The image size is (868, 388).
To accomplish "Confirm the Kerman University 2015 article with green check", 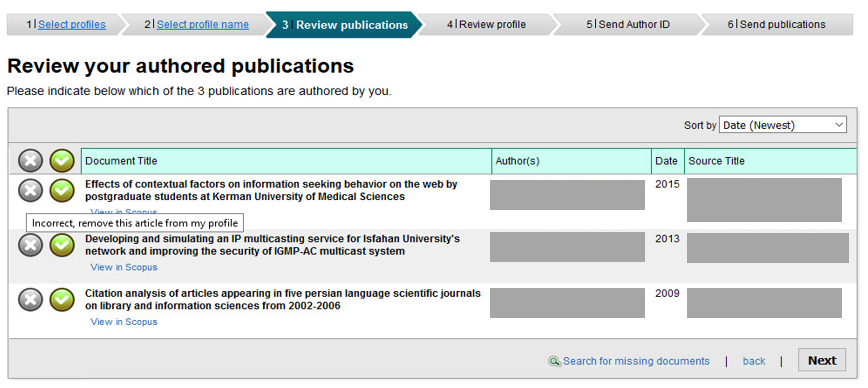I will 61,190.
